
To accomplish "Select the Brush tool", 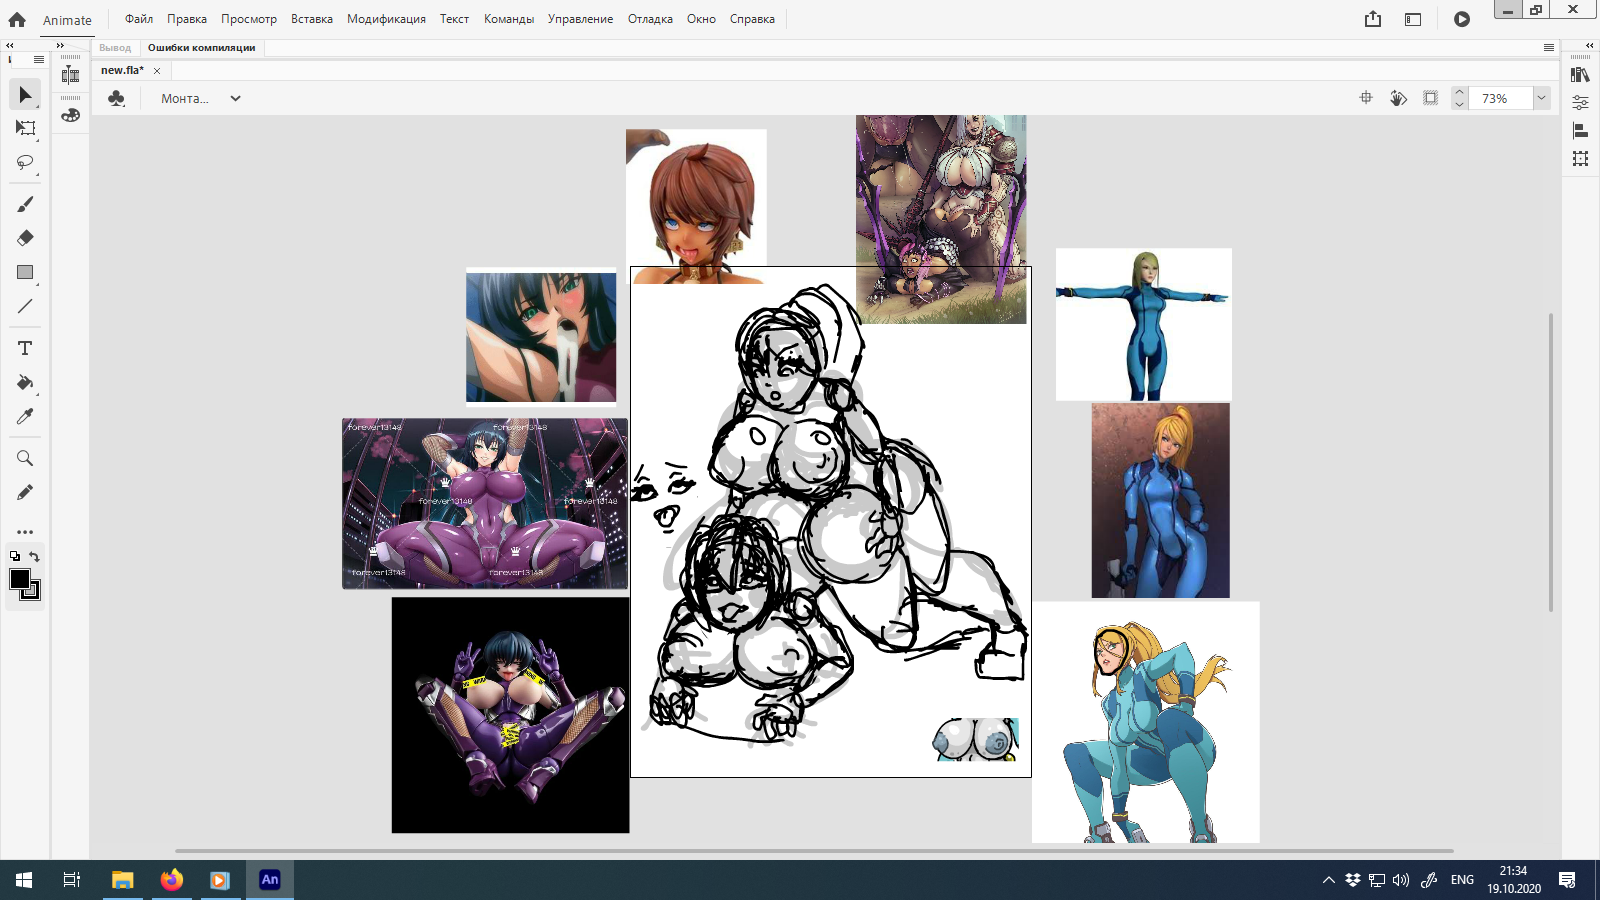I will pyautogui.click(x=25, y=204).
